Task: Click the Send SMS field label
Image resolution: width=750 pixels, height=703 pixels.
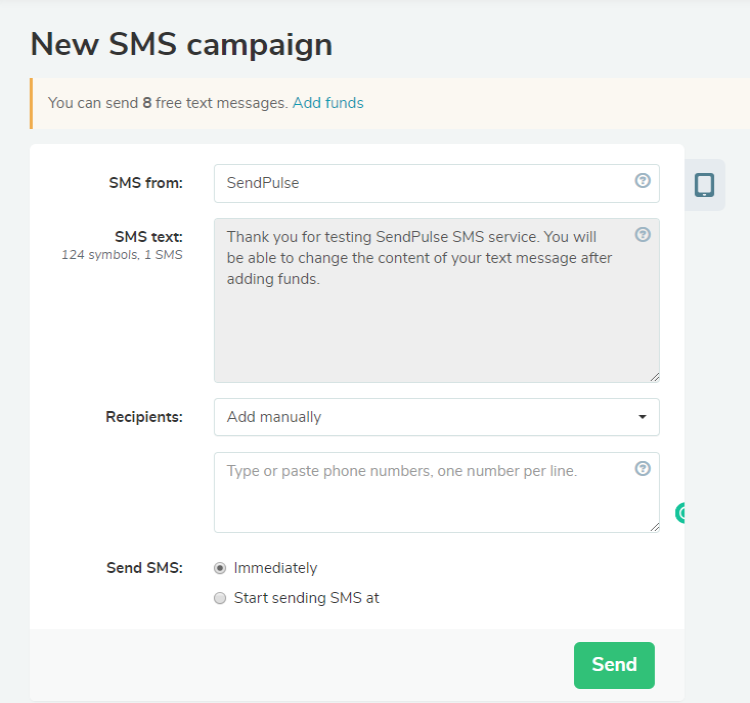Action: tap(144, 568)
